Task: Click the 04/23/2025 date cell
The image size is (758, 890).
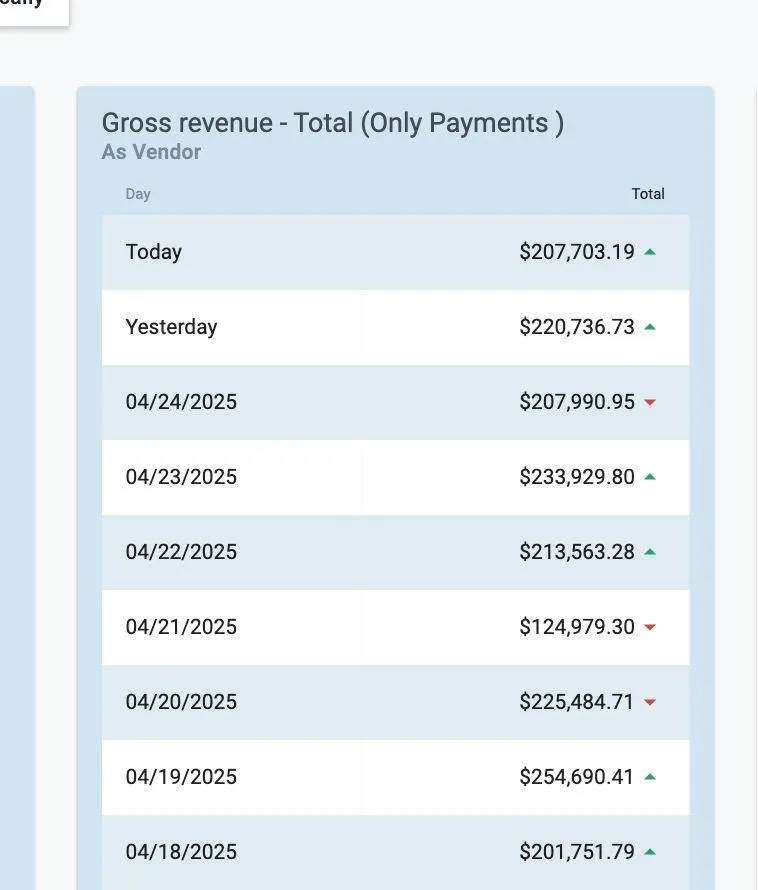Action: click(x=181, y=477)
